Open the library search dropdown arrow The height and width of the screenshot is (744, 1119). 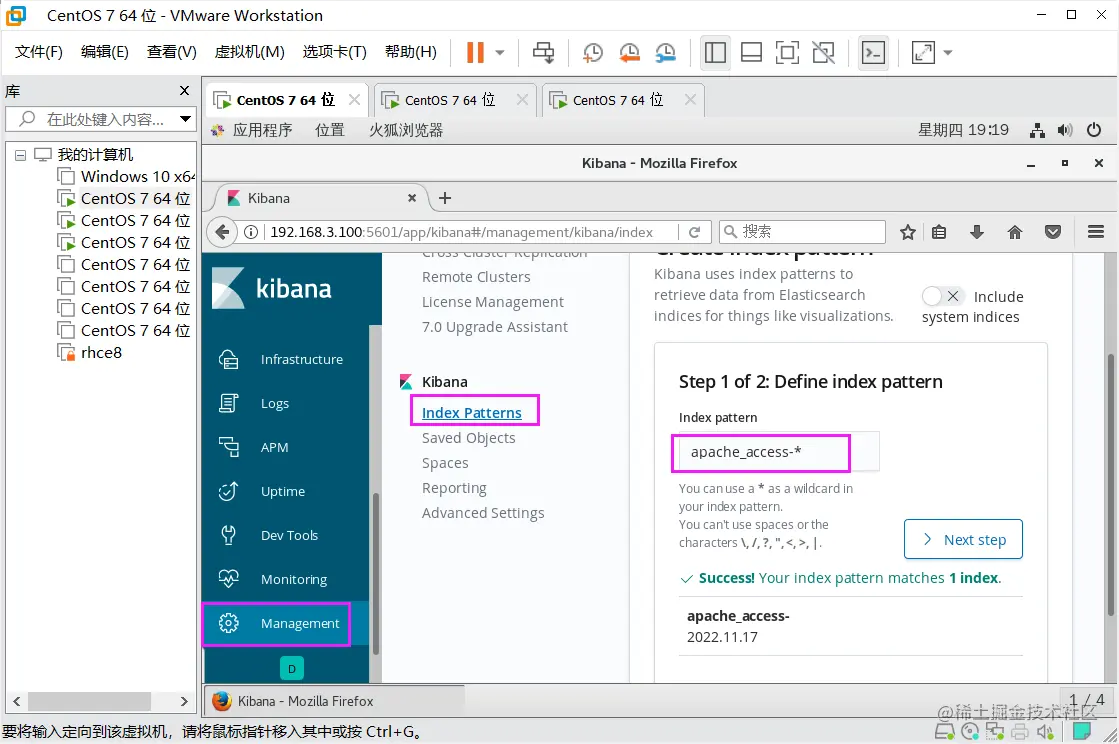[185, 119]
